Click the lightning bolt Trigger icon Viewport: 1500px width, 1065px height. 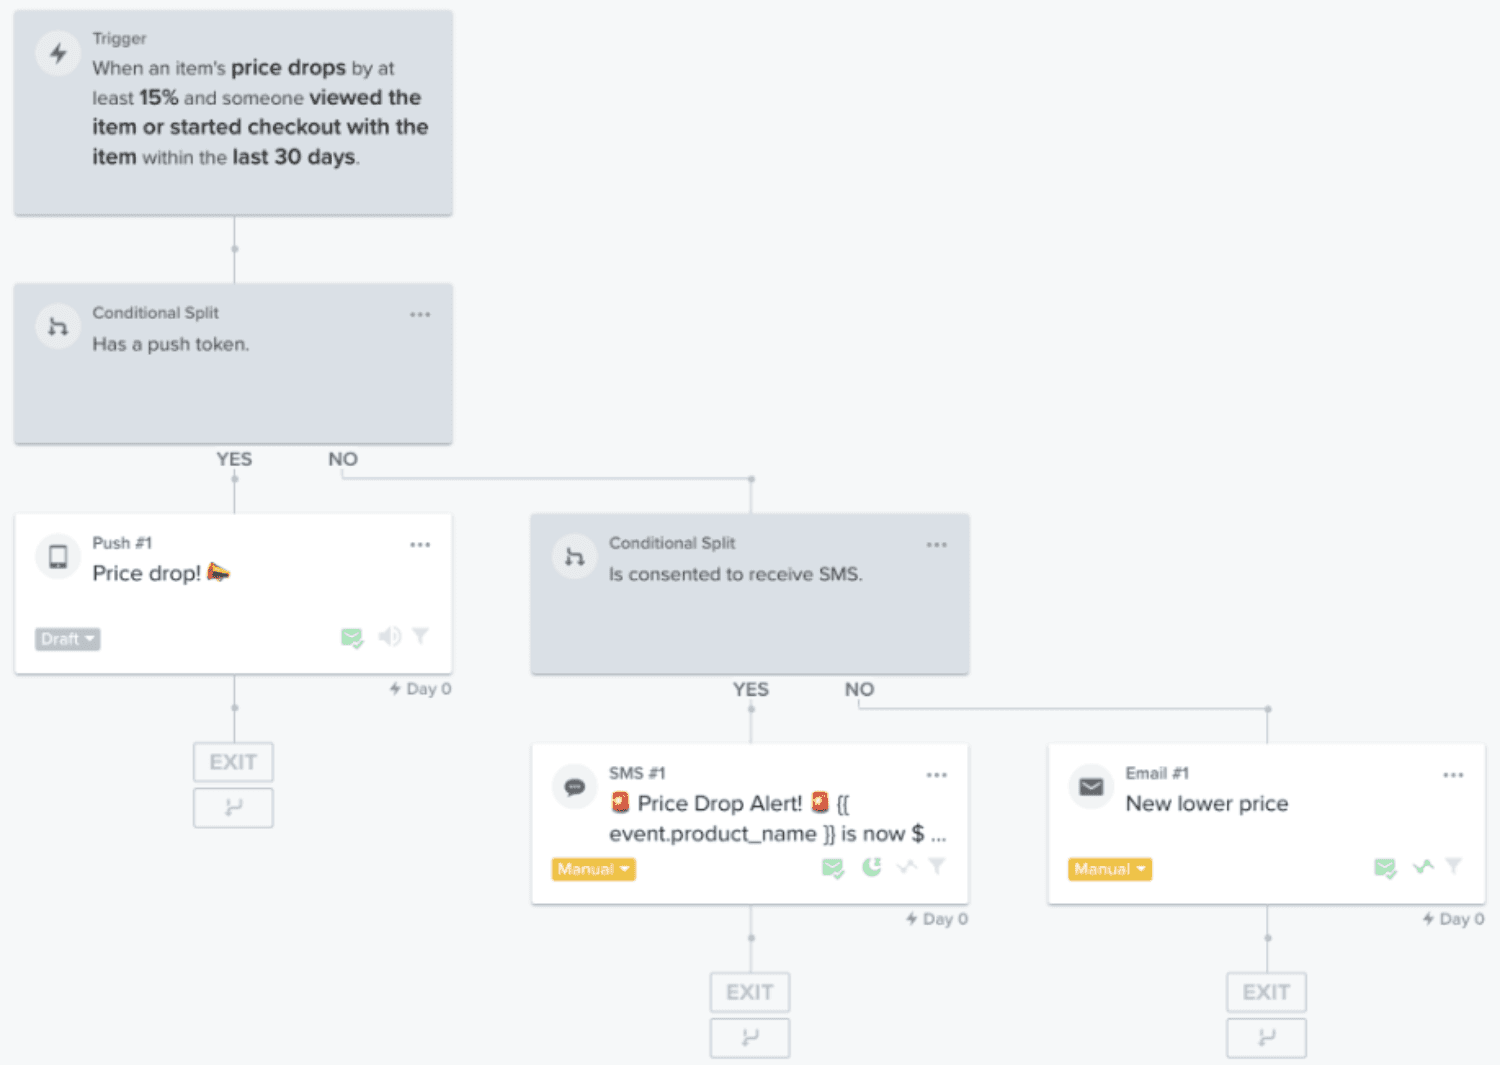coord(58,53)
